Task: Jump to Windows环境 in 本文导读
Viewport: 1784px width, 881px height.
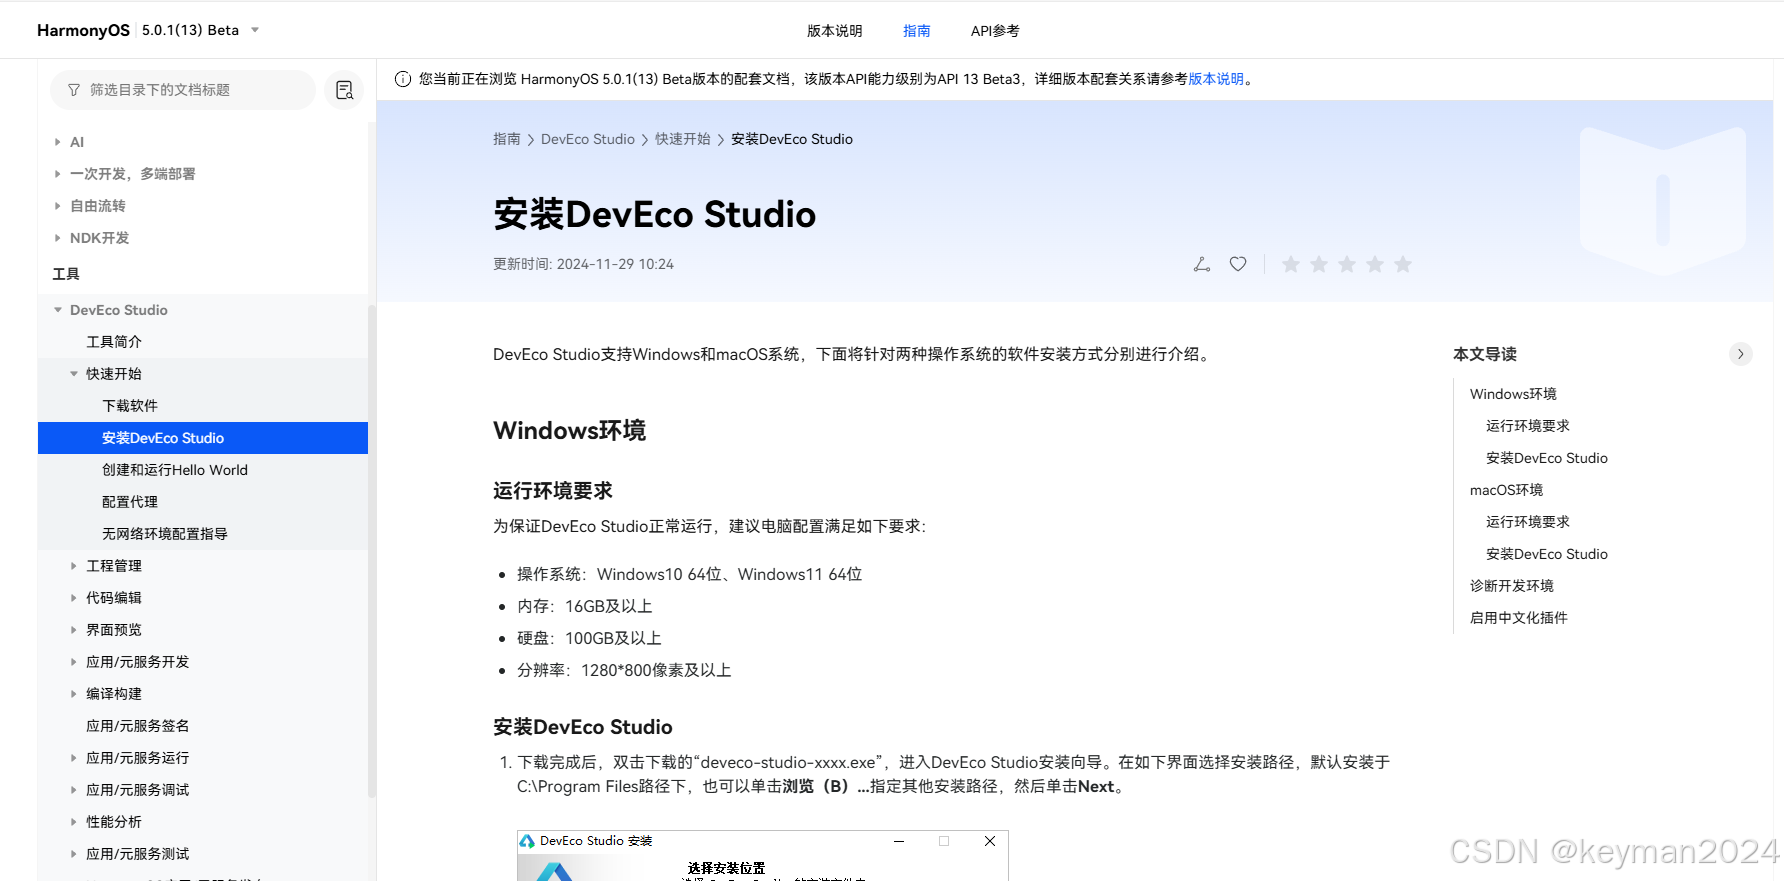Action: point(1513,394)
